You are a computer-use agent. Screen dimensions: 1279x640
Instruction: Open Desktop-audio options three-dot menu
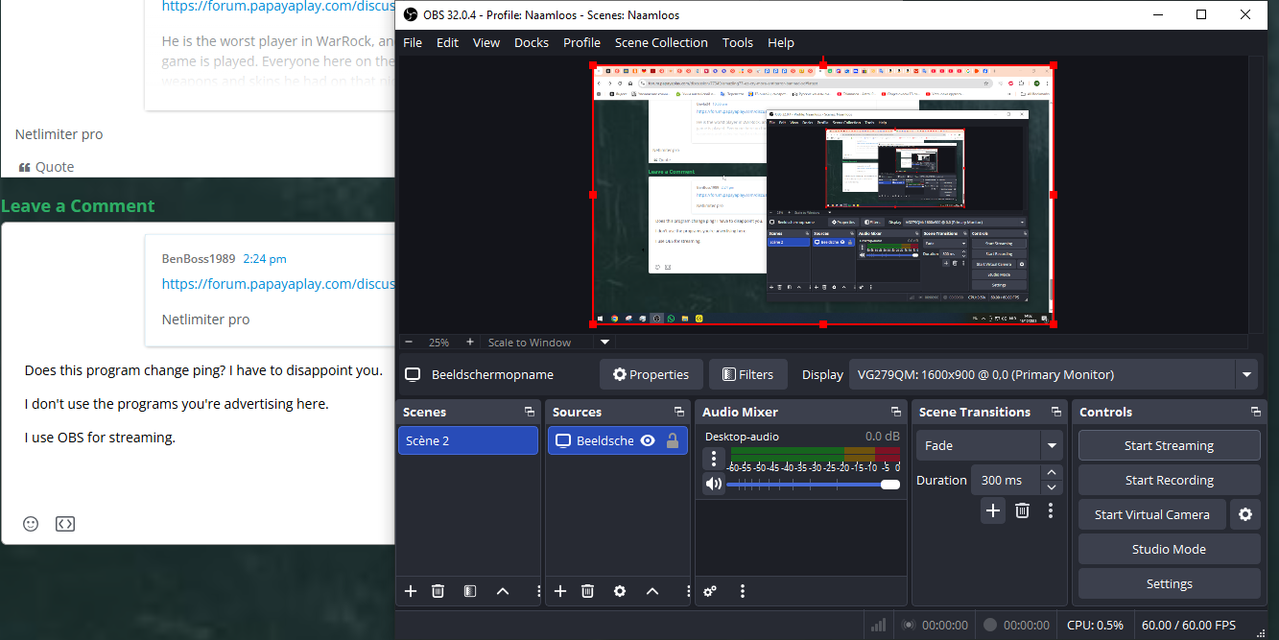click(713, 458)
